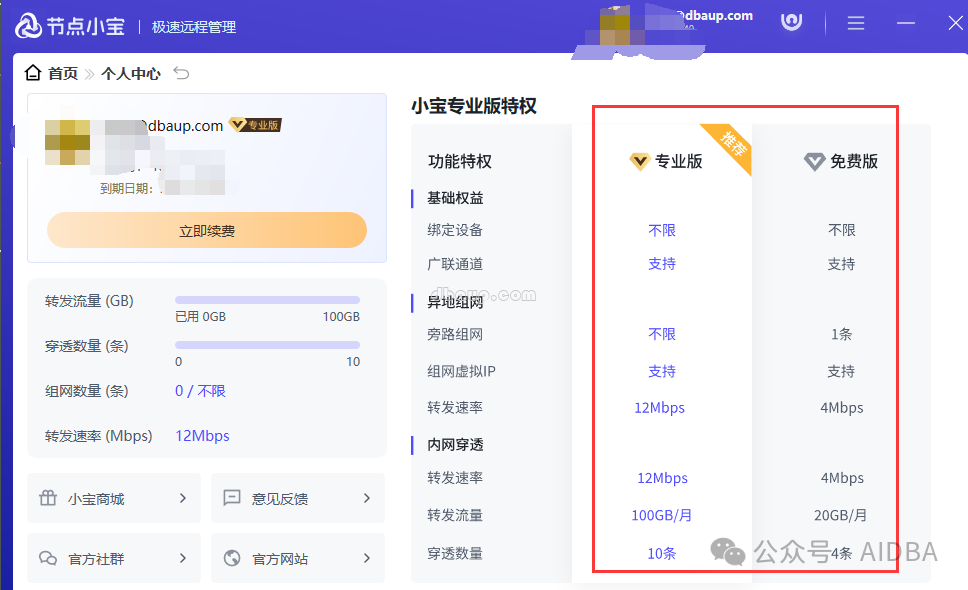968x590 pixels.
Task: Click the message icon of 意见反馈
Action: 232,497
